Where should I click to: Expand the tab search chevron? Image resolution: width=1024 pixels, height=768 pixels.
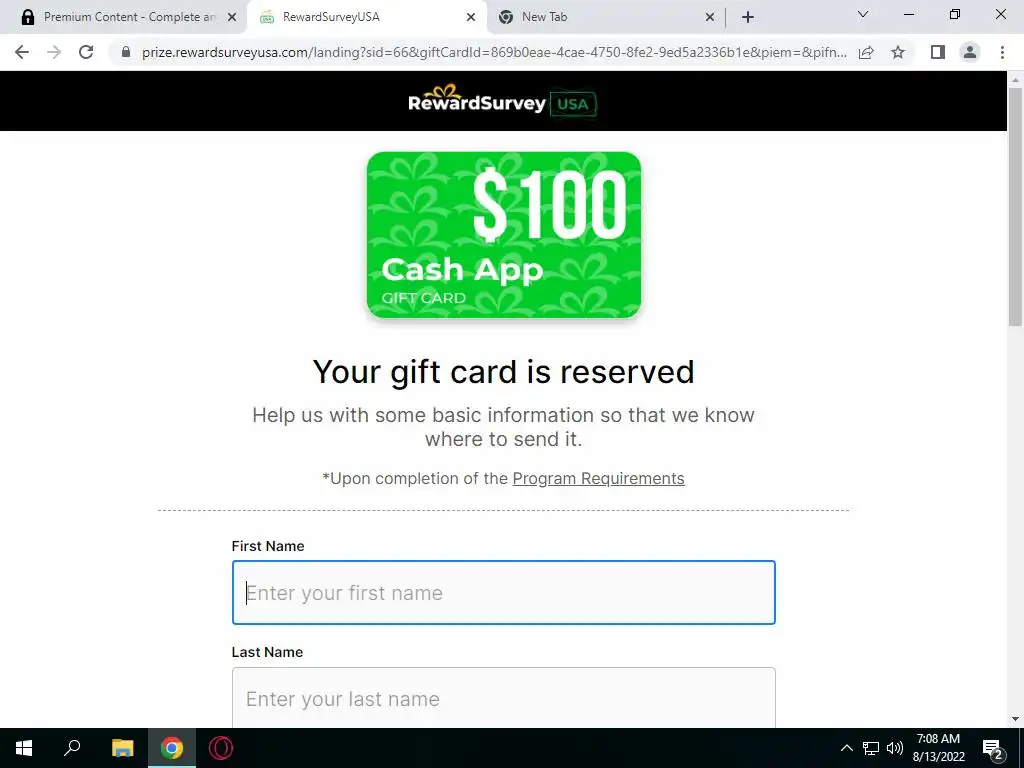(x=863, y=14)
